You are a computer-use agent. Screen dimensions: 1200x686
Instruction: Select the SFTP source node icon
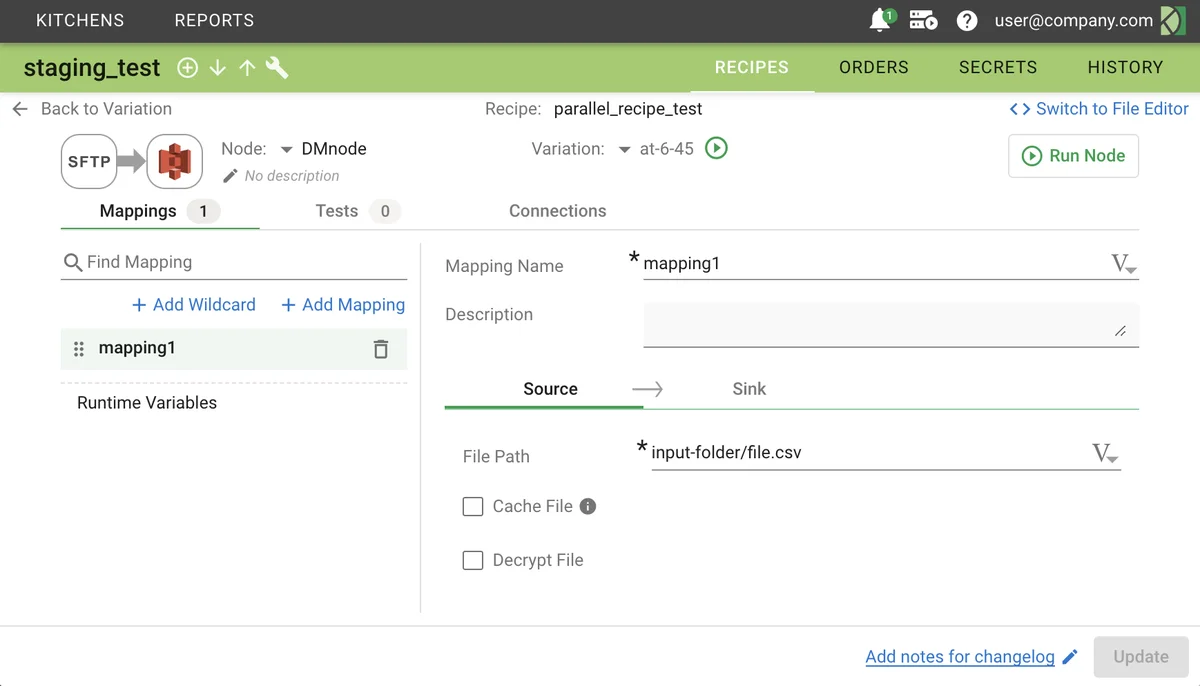pos(88,161)
